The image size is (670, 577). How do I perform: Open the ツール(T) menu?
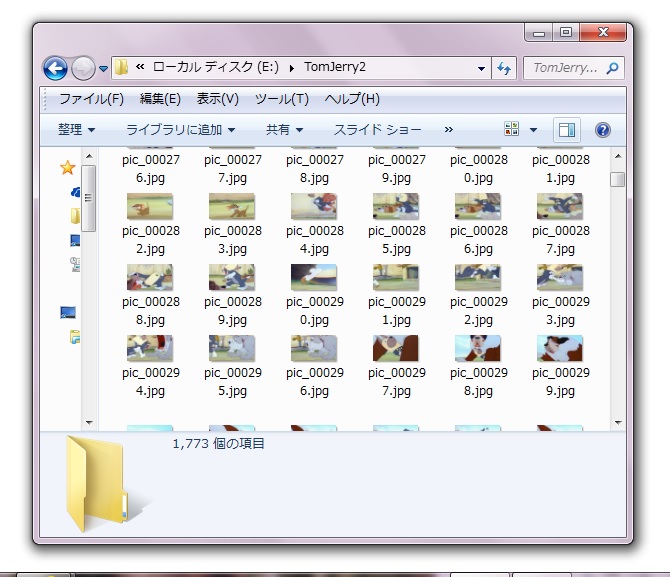(x=282, y=99)
